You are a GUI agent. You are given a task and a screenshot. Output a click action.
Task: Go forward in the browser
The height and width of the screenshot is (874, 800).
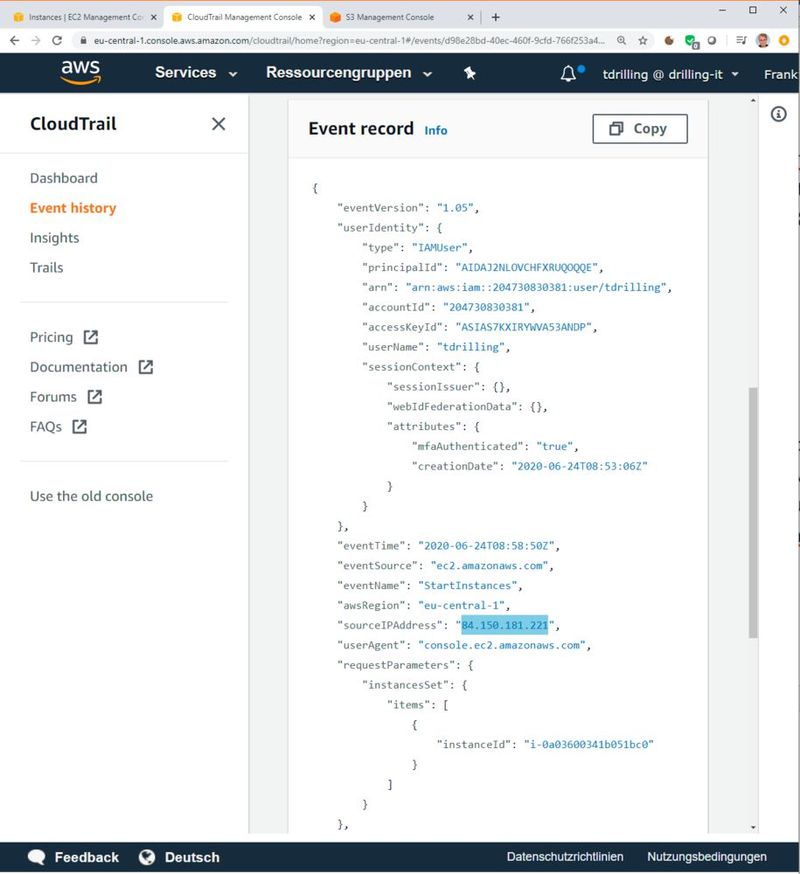(x=36, y=41)
